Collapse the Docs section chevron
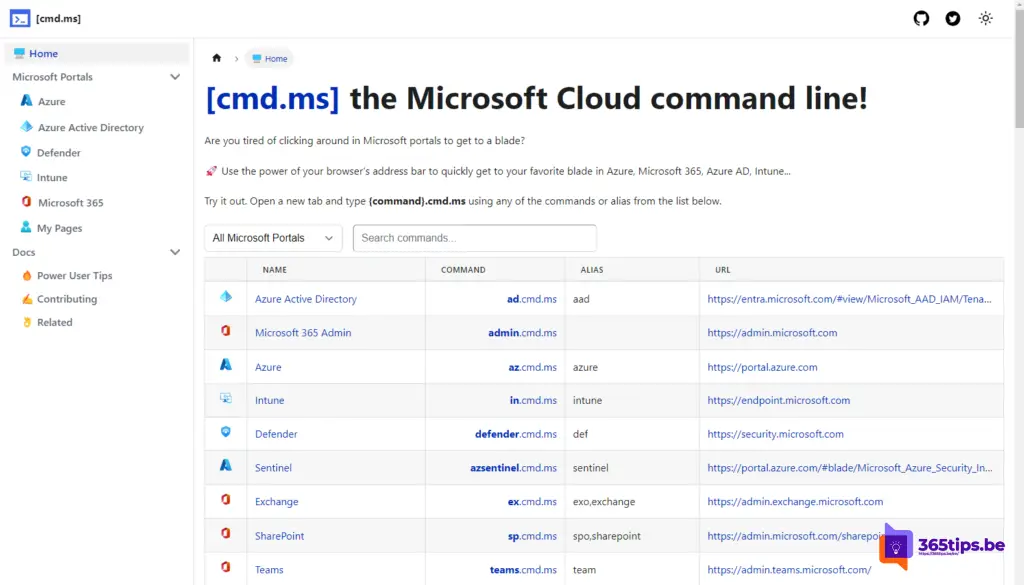1024x585 pixels. pyautogui.click(x=175, y=253)
